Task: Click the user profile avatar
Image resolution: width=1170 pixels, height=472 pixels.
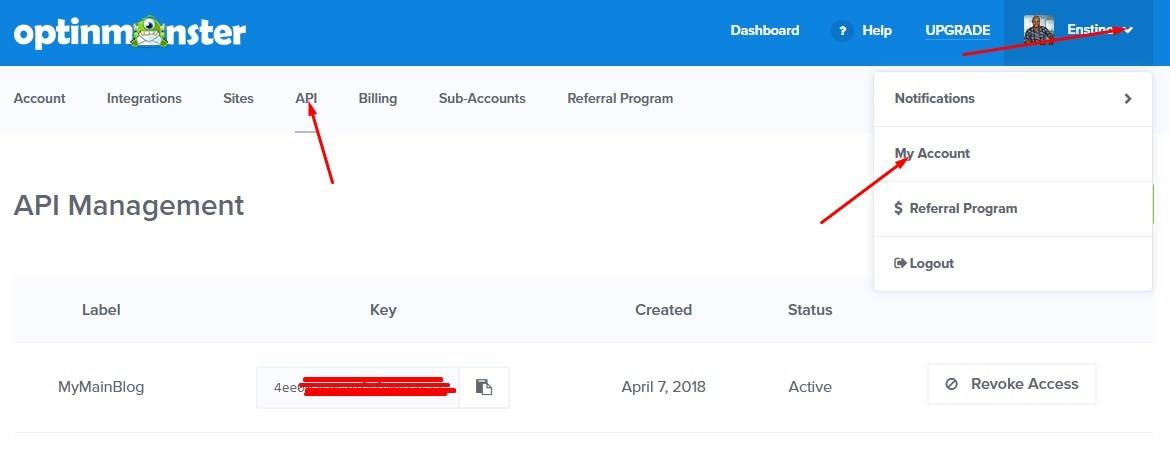Action: [1039, 30]
